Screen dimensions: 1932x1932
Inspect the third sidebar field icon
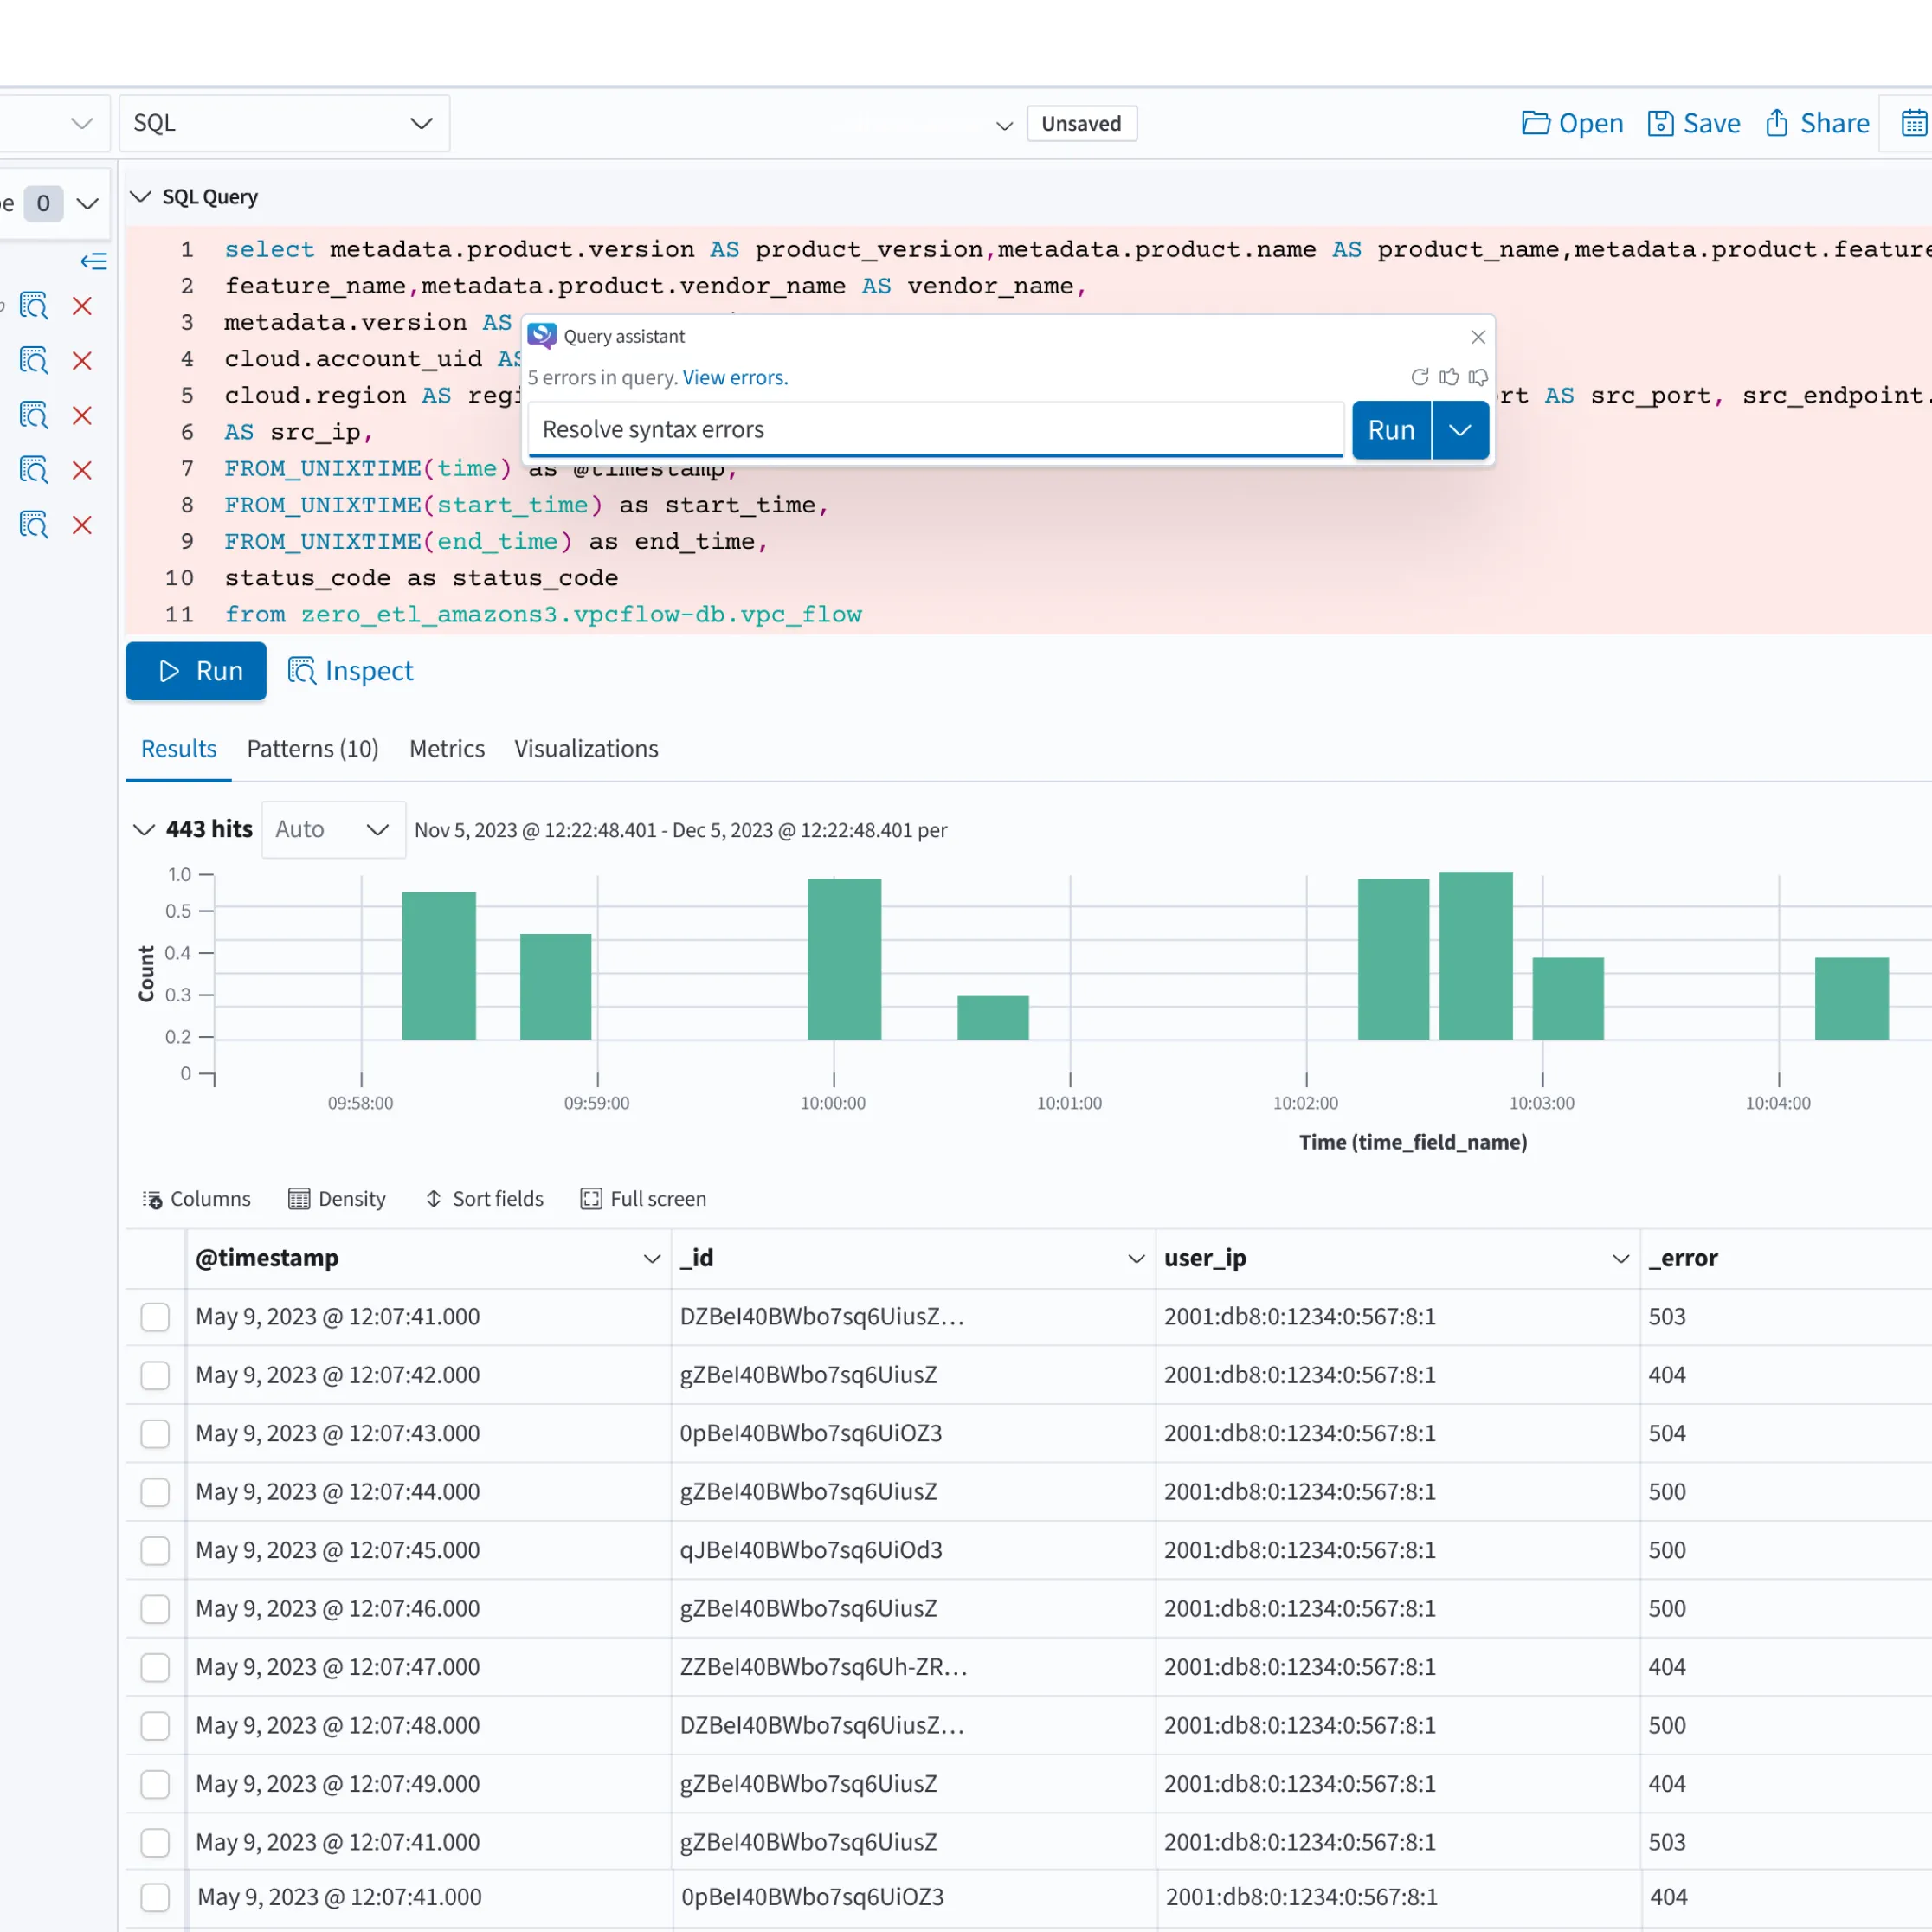(x=34, y=415)
